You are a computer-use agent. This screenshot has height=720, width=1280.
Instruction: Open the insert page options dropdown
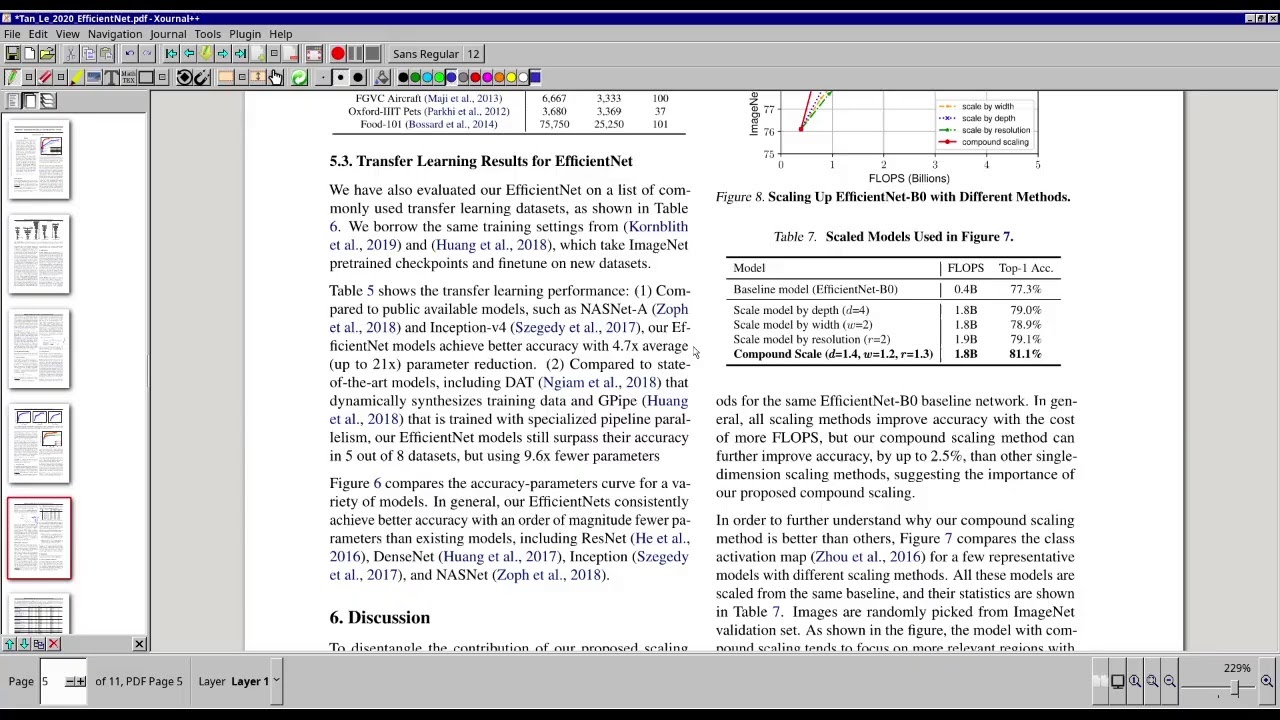click(274, 54)
